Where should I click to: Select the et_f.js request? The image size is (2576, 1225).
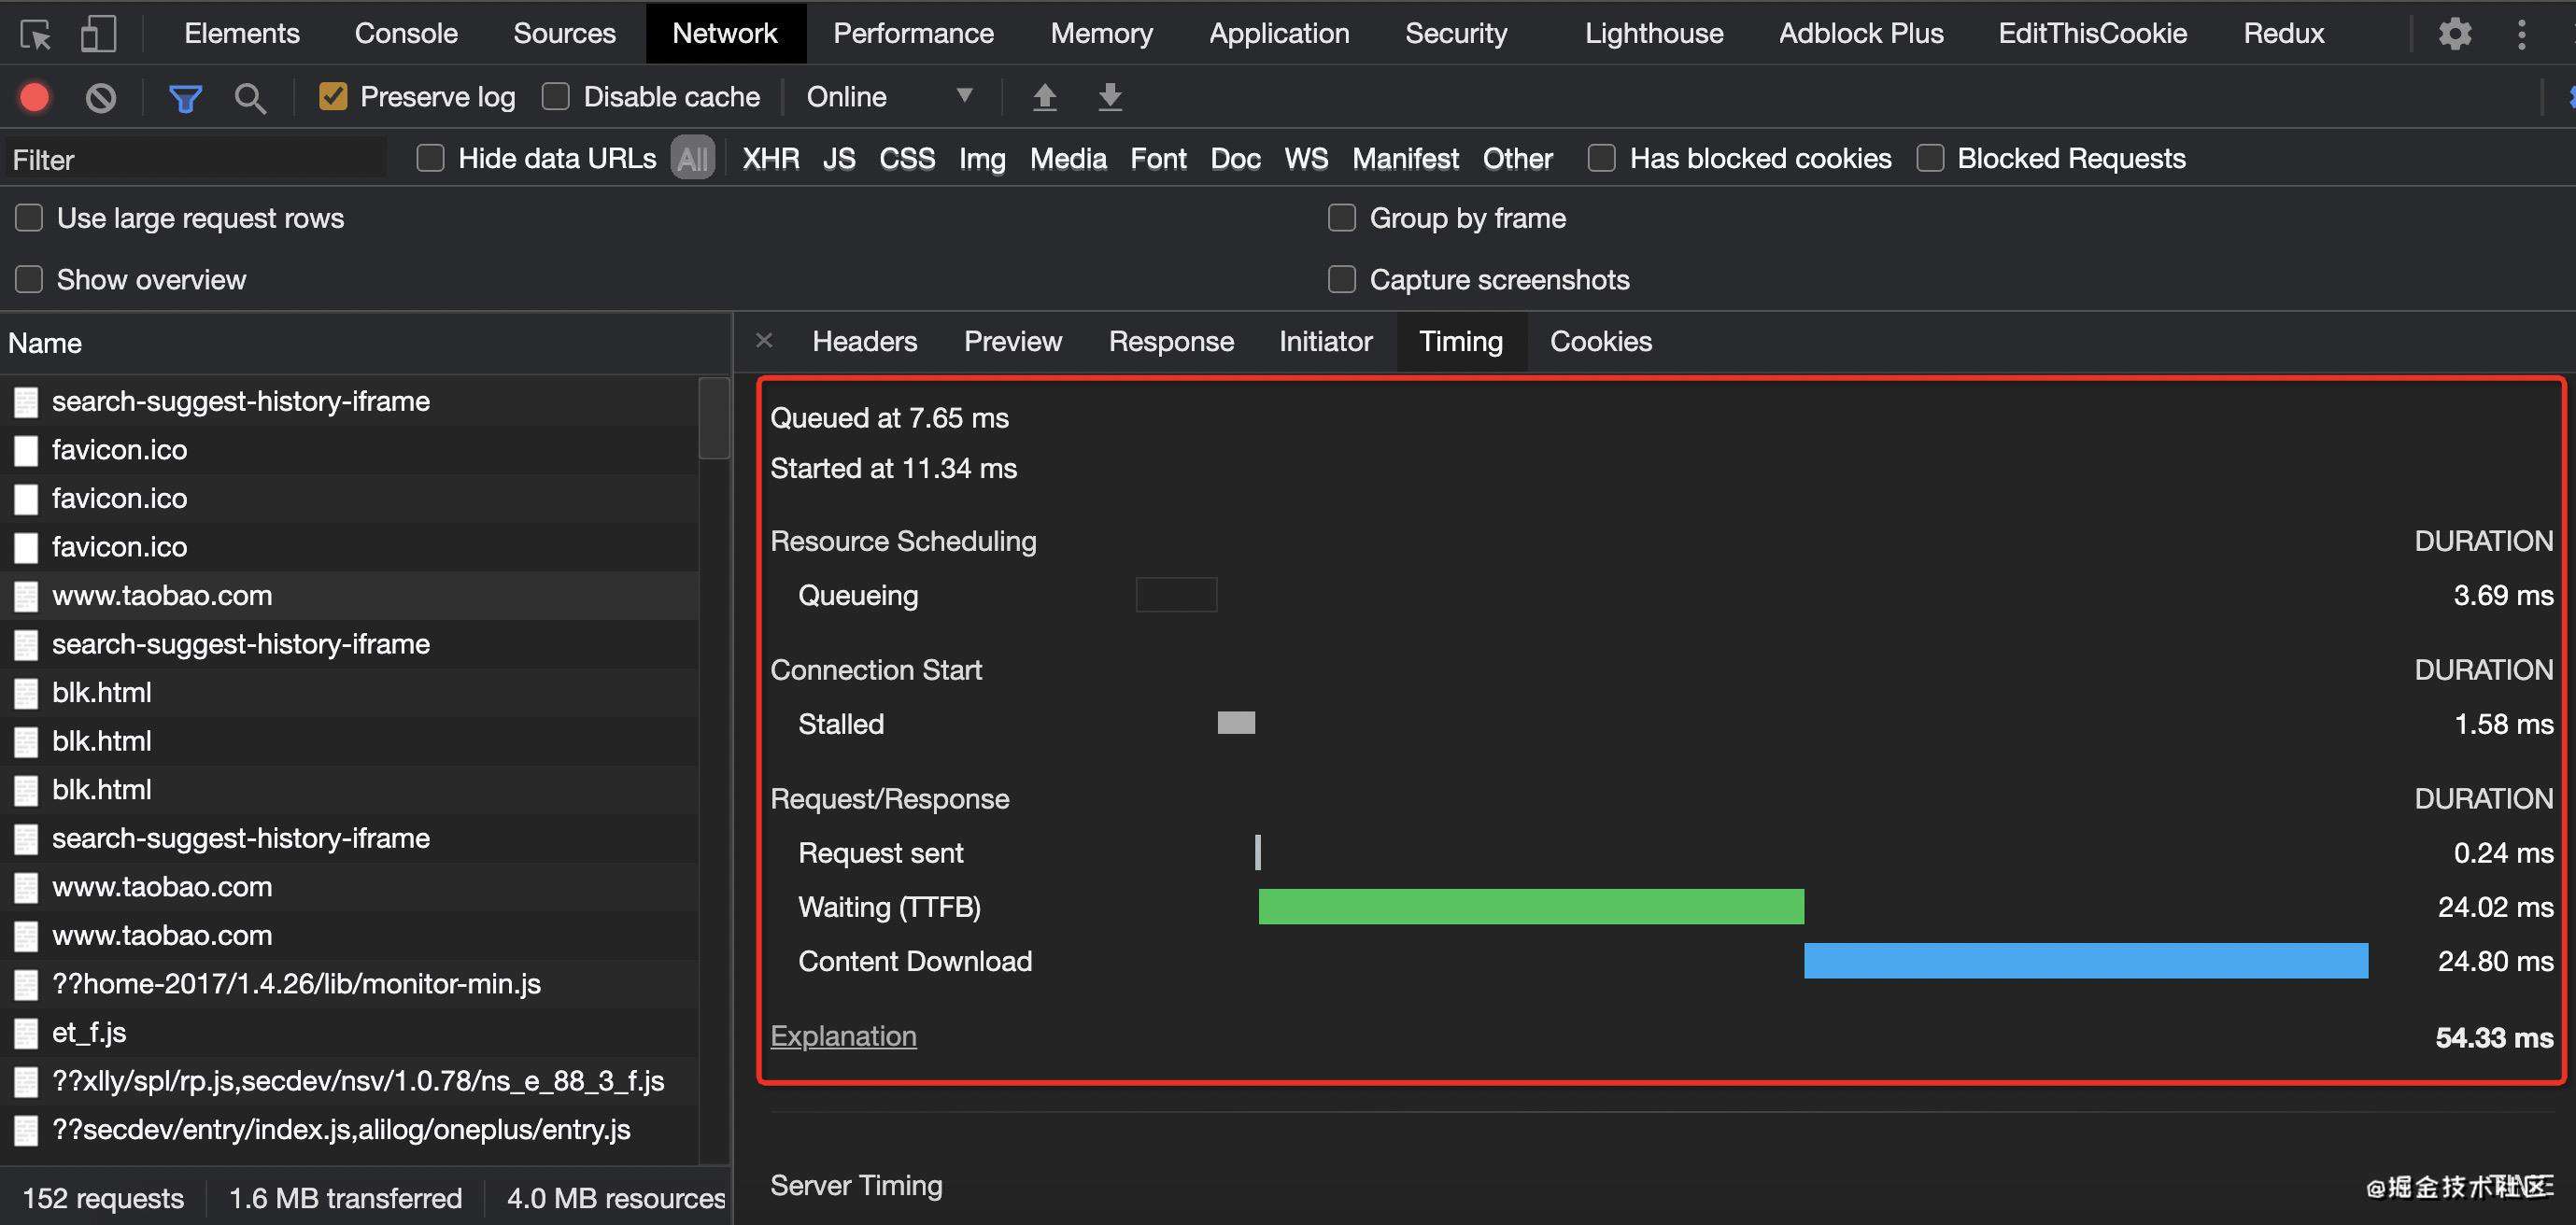pyautogui.click(x=349, y=1033)
